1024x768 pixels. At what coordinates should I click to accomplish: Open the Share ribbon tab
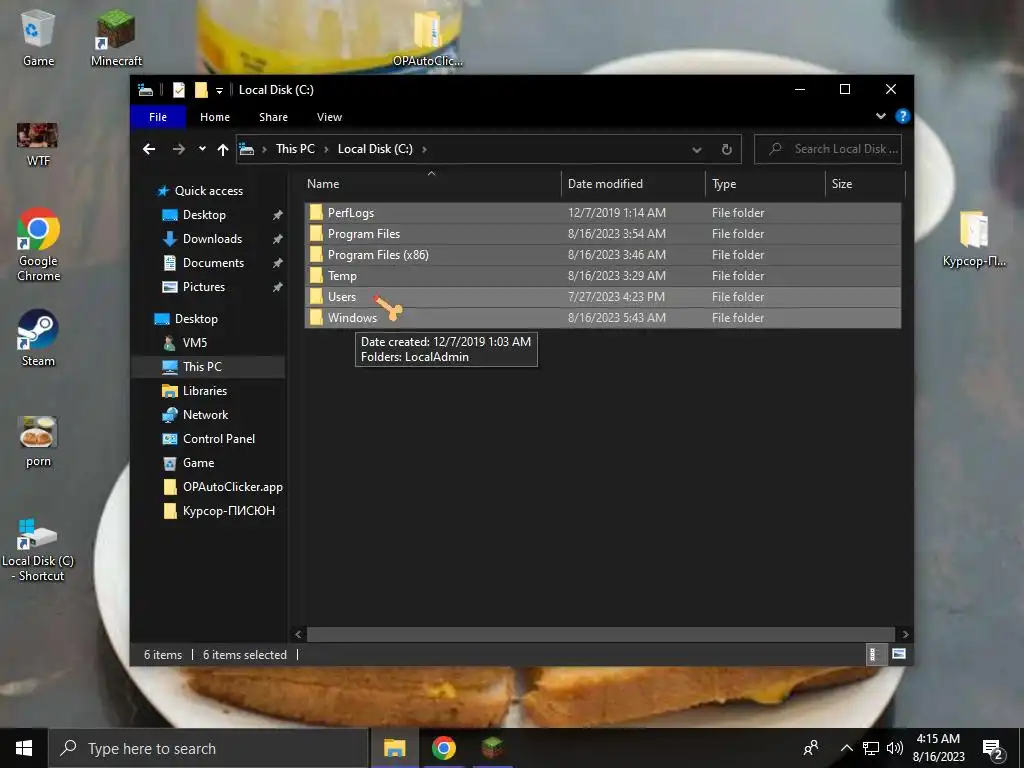pyautogui.click(x=273, y=117)
